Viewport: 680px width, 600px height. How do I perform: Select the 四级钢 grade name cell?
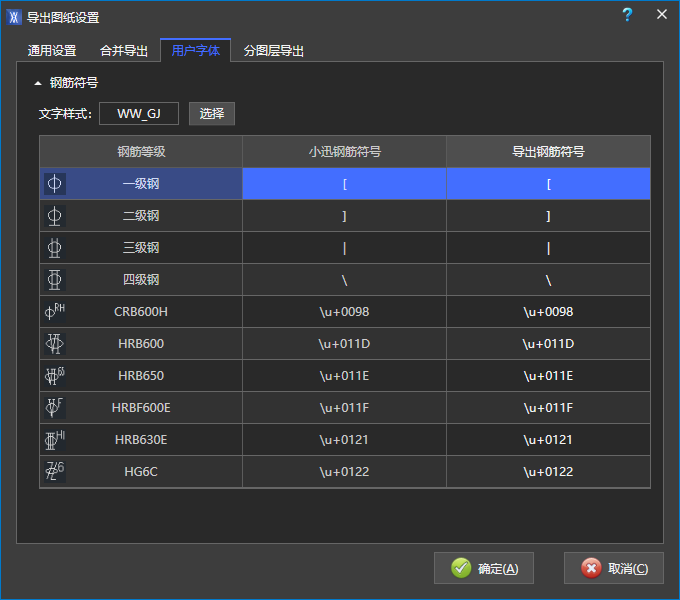click(141, 280)
